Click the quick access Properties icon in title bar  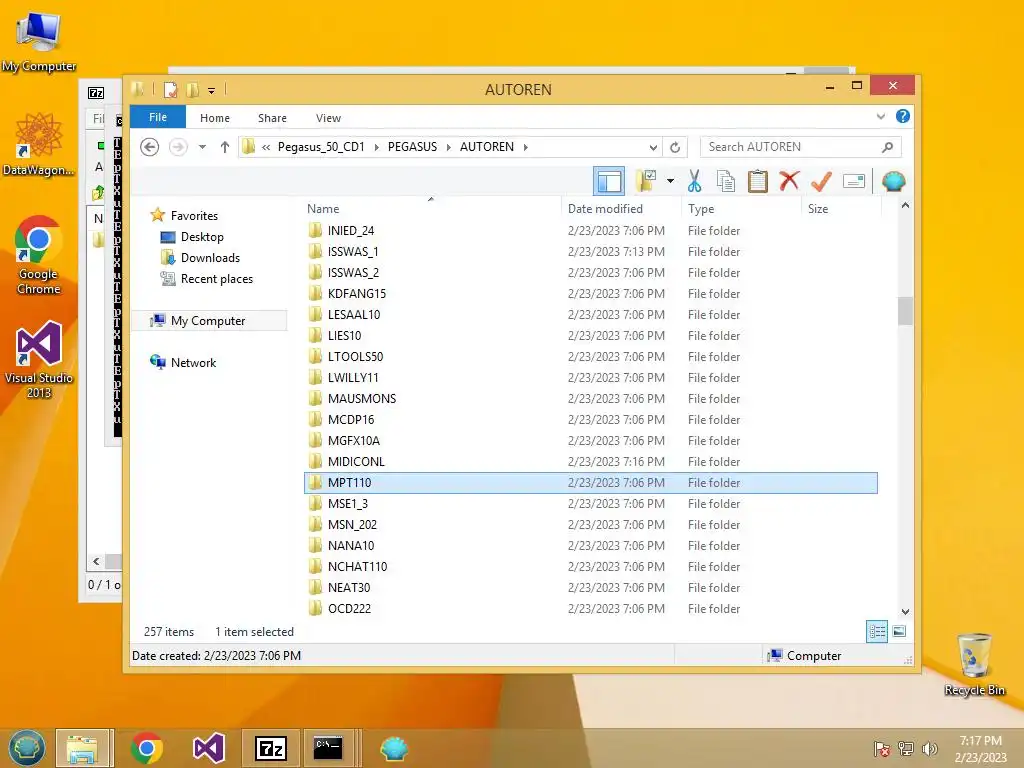click(170, 90)
